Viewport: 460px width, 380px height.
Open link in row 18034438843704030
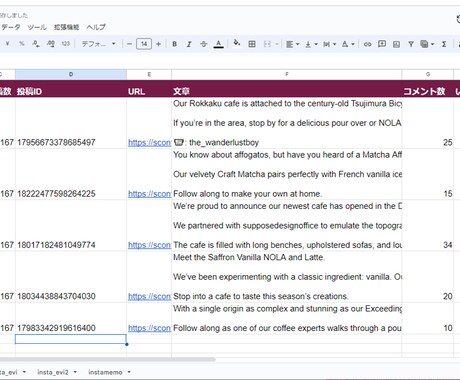pyautogui.click(x=149, y=297)
